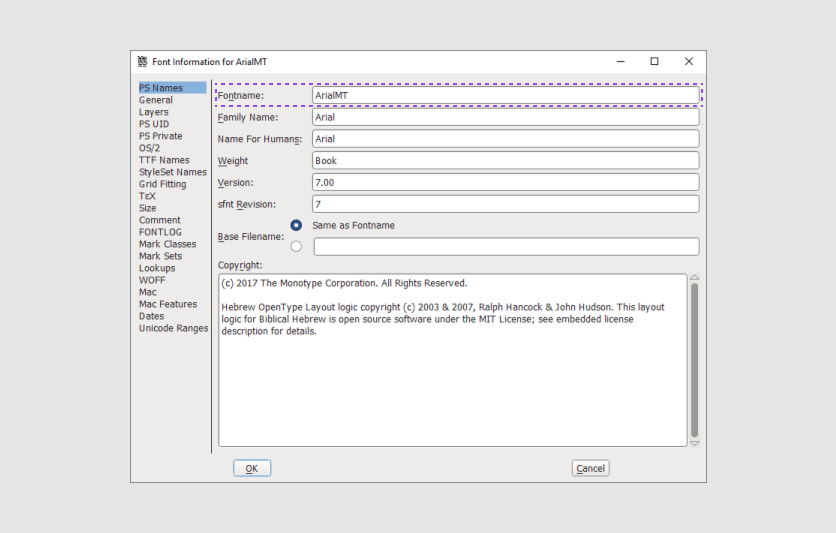
Task: Open the TTF Names section
Action: (164, 160)
